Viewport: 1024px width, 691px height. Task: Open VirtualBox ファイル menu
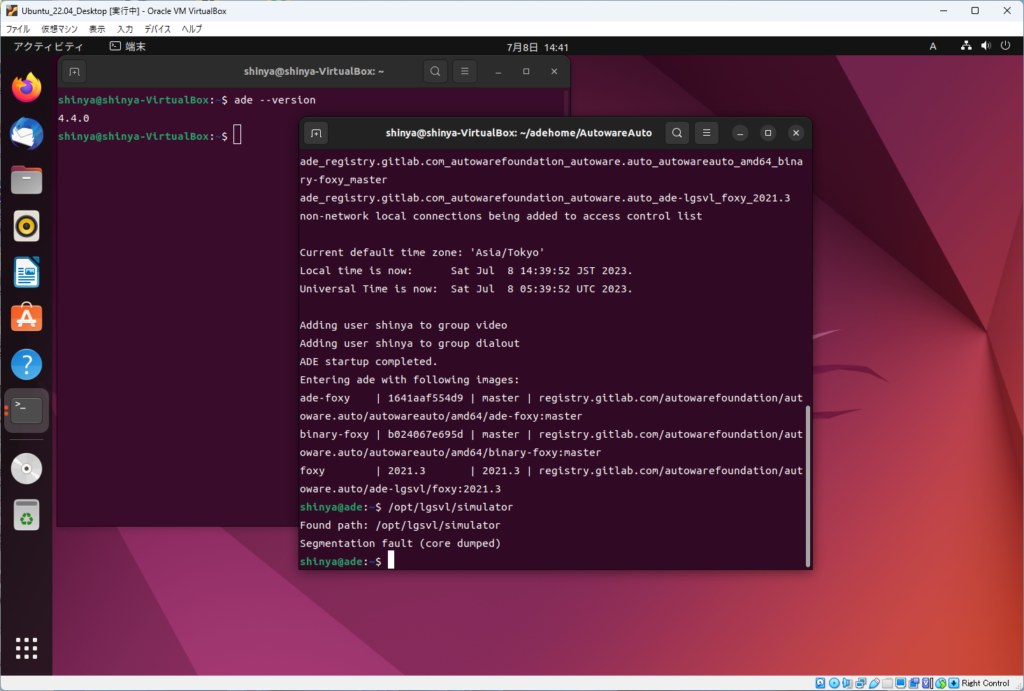pyautogui.click(x=18, y=29)
